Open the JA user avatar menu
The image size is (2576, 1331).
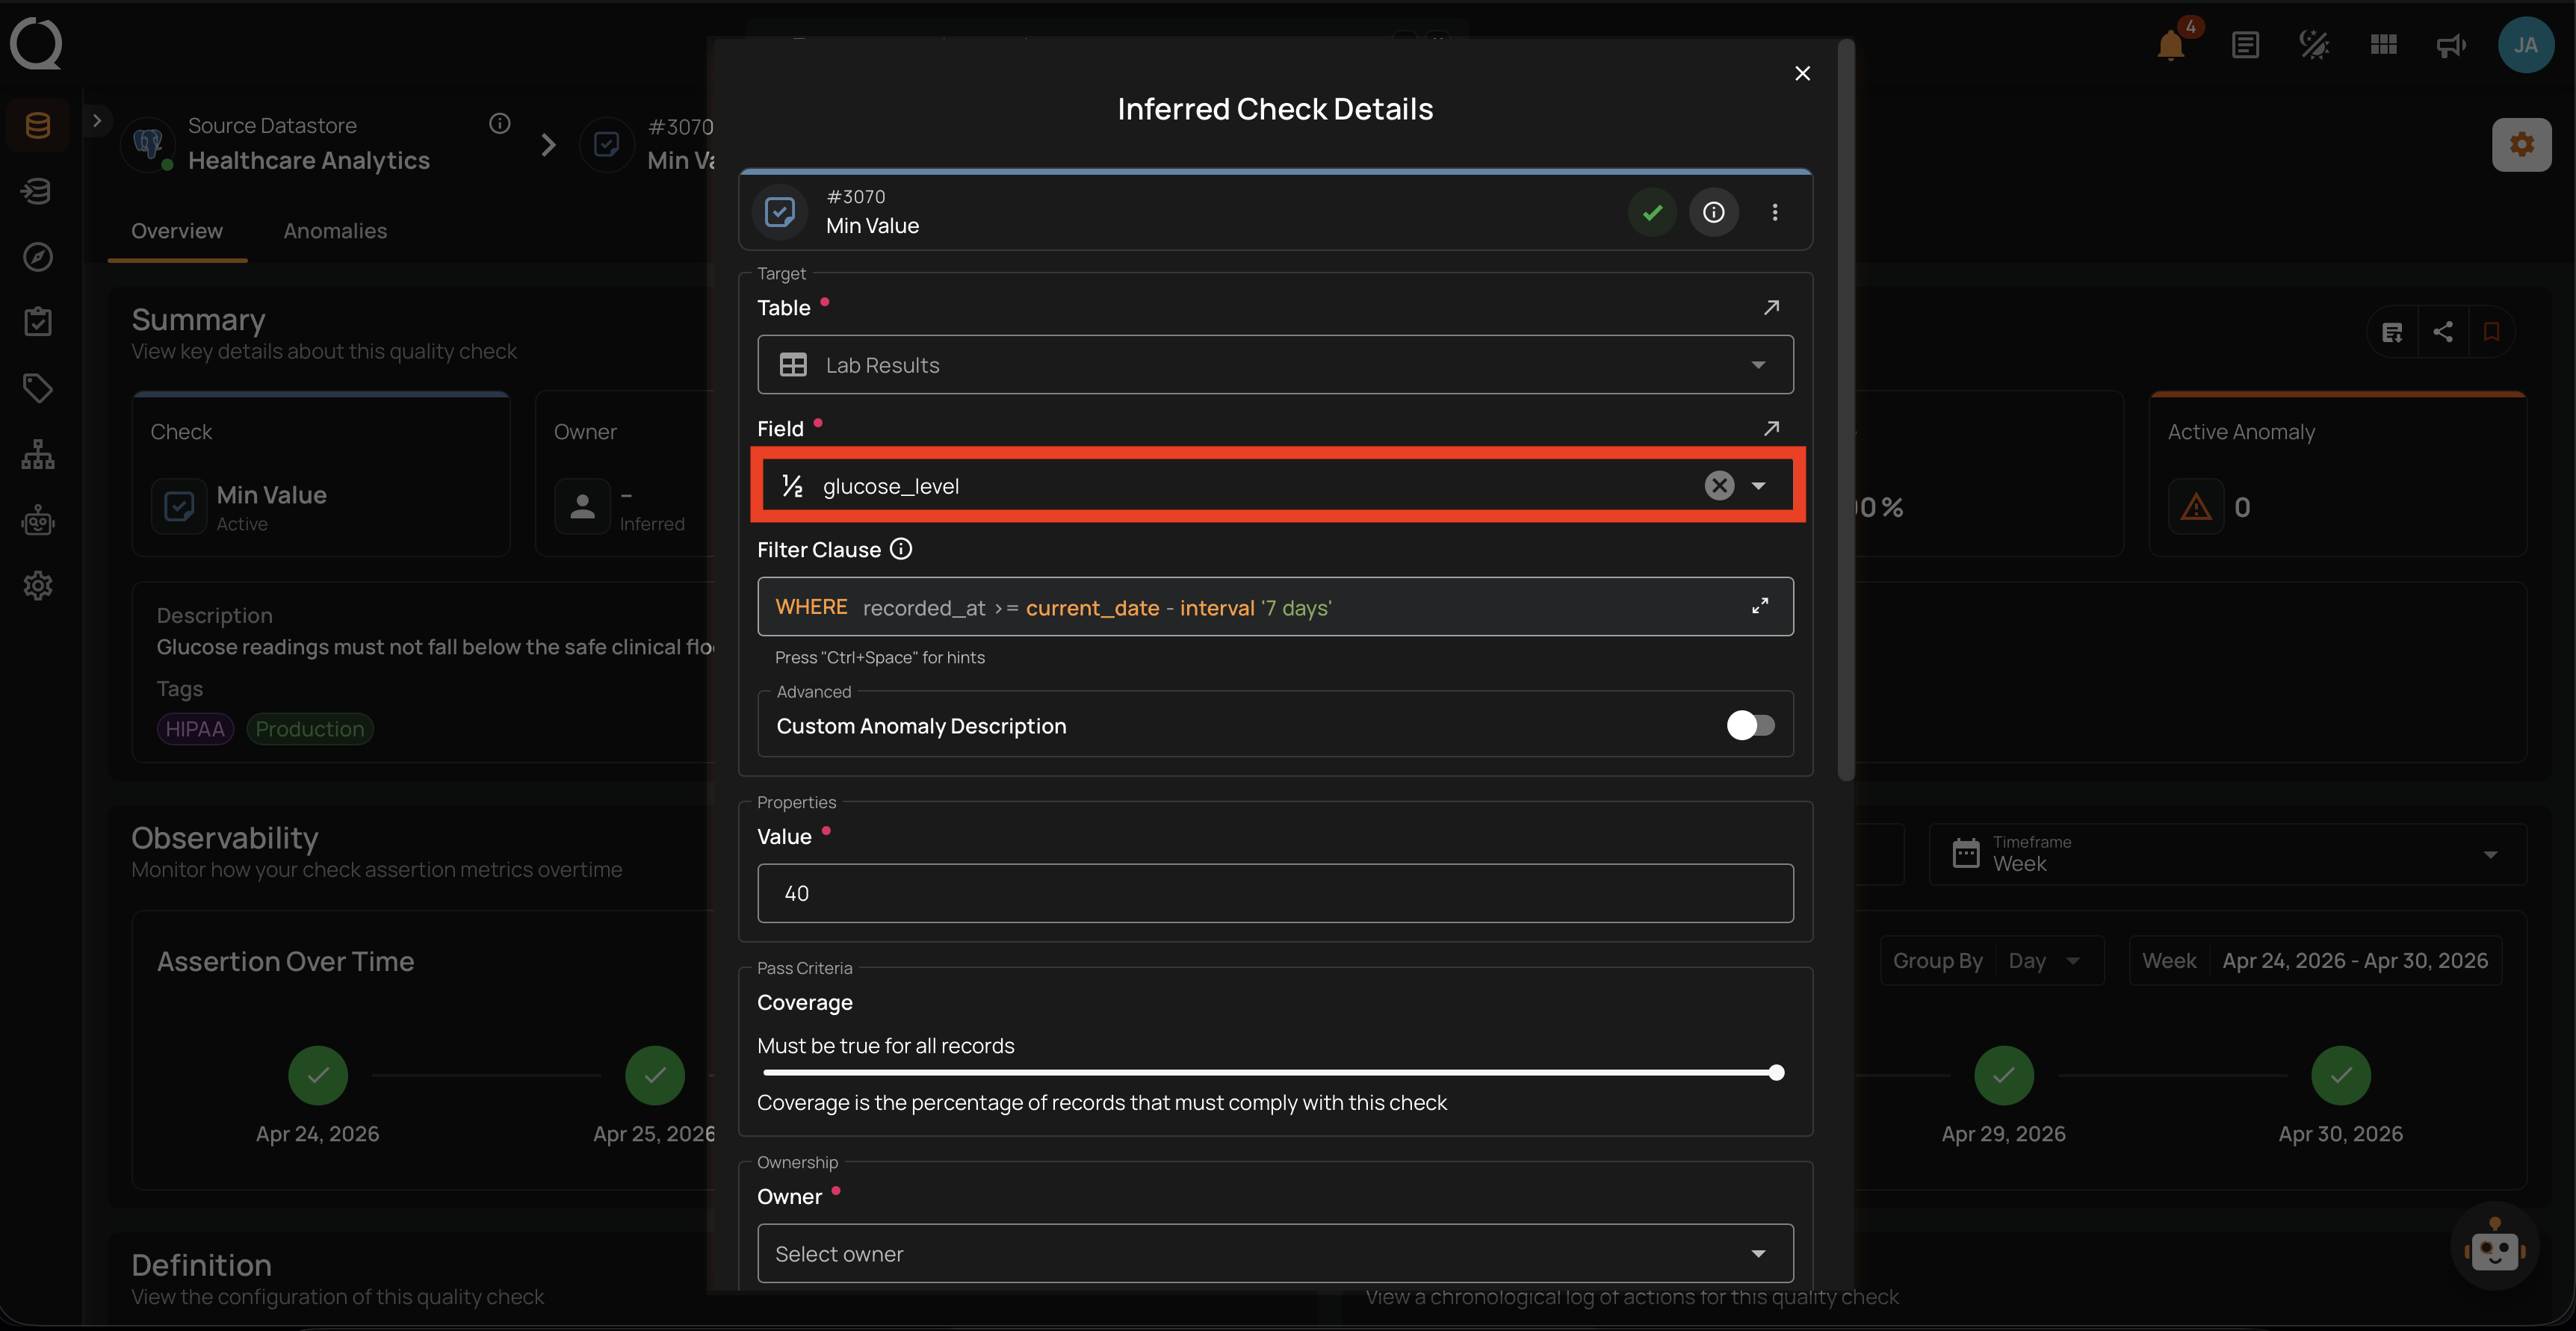point(2526,45)
